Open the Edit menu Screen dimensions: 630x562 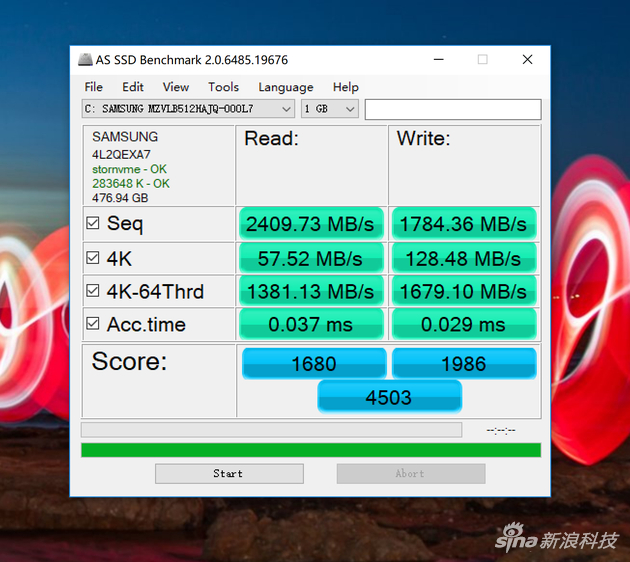point(133,87)
